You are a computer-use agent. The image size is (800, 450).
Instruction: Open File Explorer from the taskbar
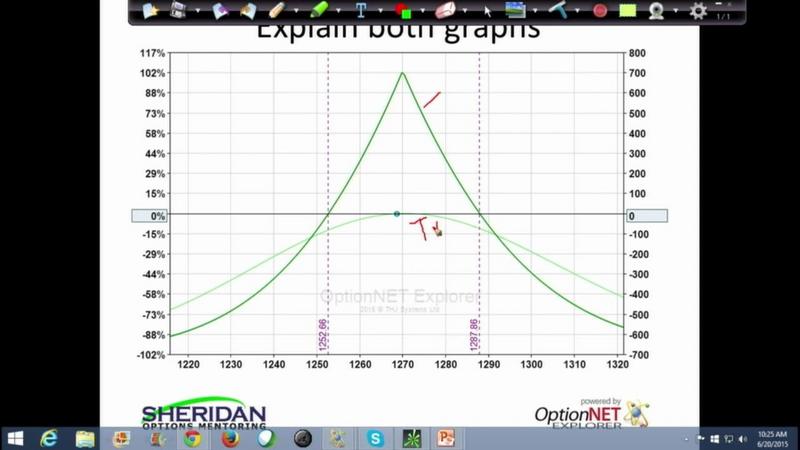[x=85, y=438]
